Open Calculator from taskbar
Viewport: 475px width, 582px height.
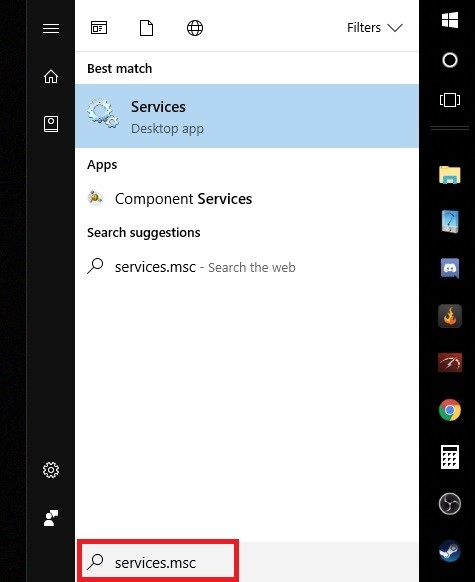[x=450, y=457]
